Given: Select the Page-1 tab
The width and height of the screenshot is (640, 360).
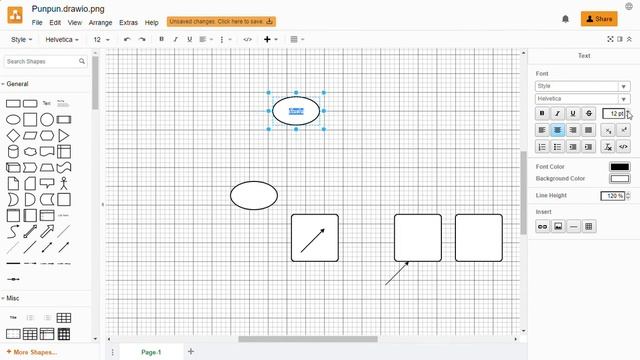Looking at the screenshot, I should (x=151, y=352).
